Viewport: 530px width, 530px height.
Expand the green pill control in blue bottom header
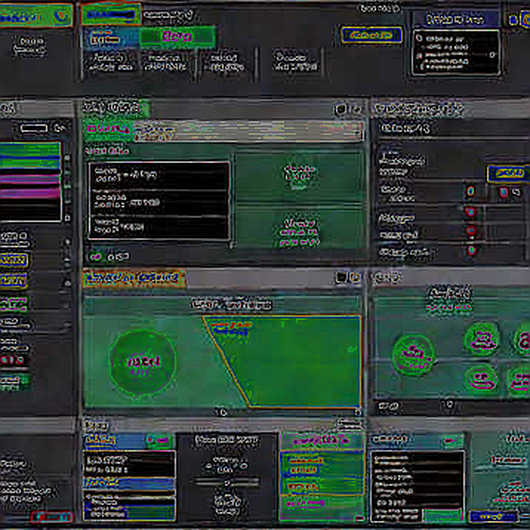point(159,440)
